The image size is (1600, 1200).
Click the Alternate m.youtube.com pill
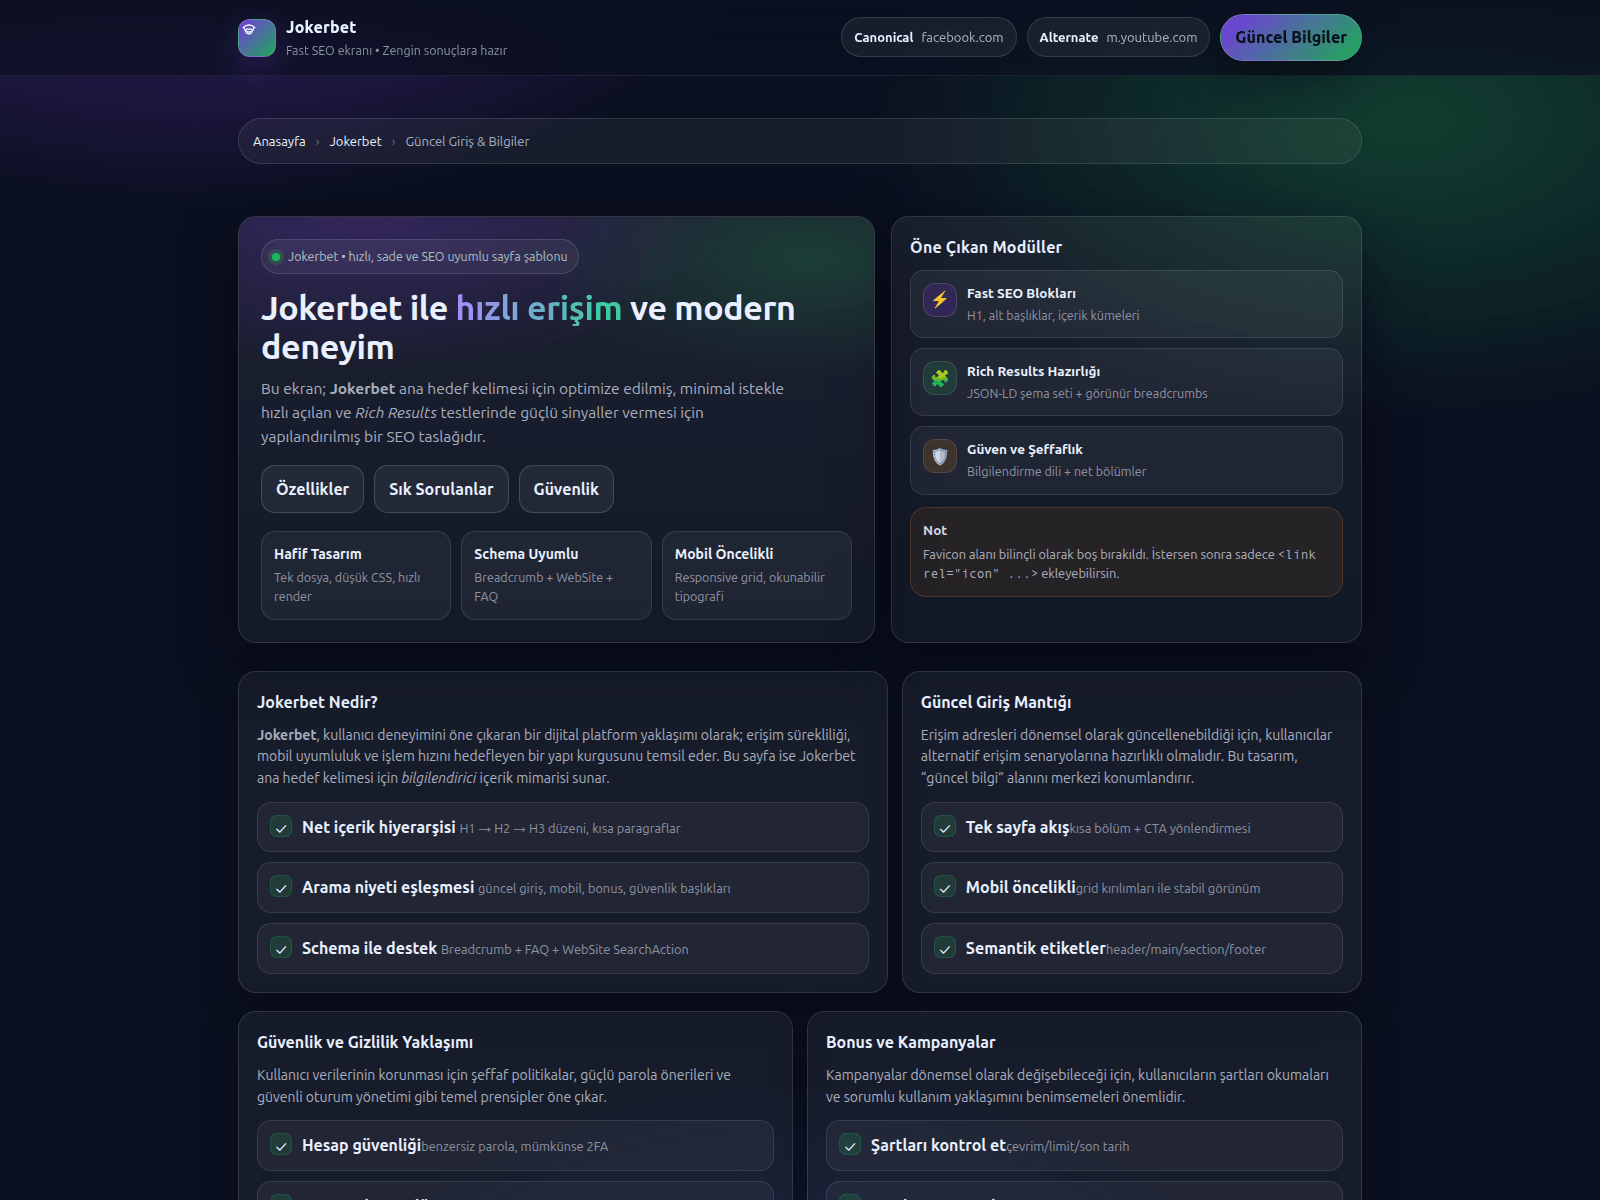tap(1118, 38)
